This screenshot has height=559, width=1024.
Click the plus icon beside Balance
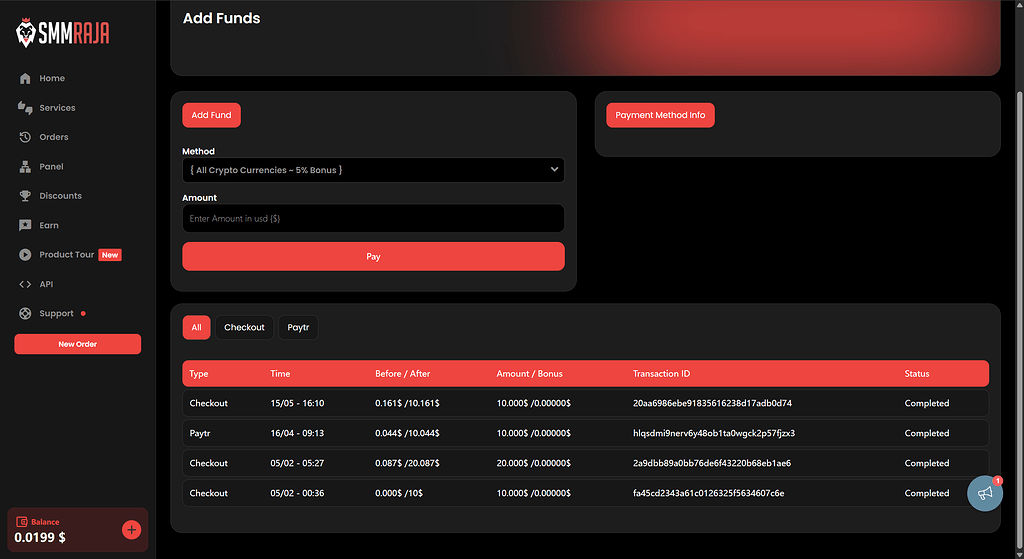[131, 530]
